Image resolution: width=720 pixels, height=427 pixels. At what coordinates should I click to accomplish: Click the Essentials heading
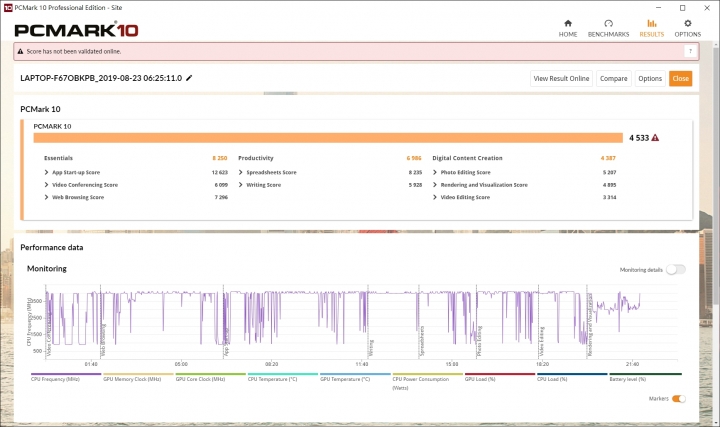(58, 158)
